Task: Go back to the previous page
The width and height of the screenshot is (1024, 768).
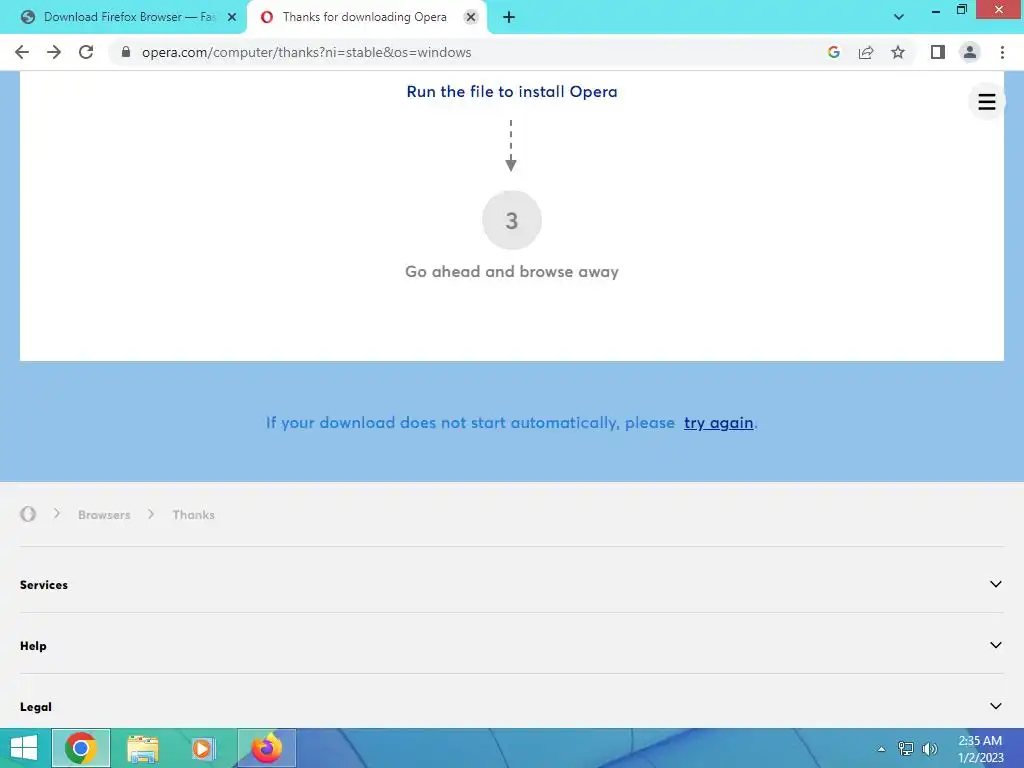Action: [22, 52]
